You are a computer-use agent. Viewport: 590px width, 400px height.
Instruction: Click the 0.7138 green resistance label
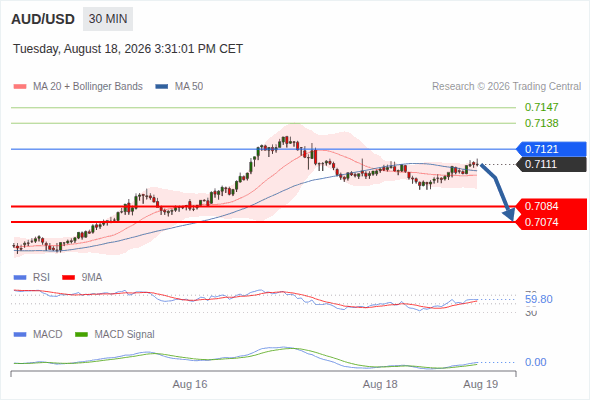pos(541,123)
